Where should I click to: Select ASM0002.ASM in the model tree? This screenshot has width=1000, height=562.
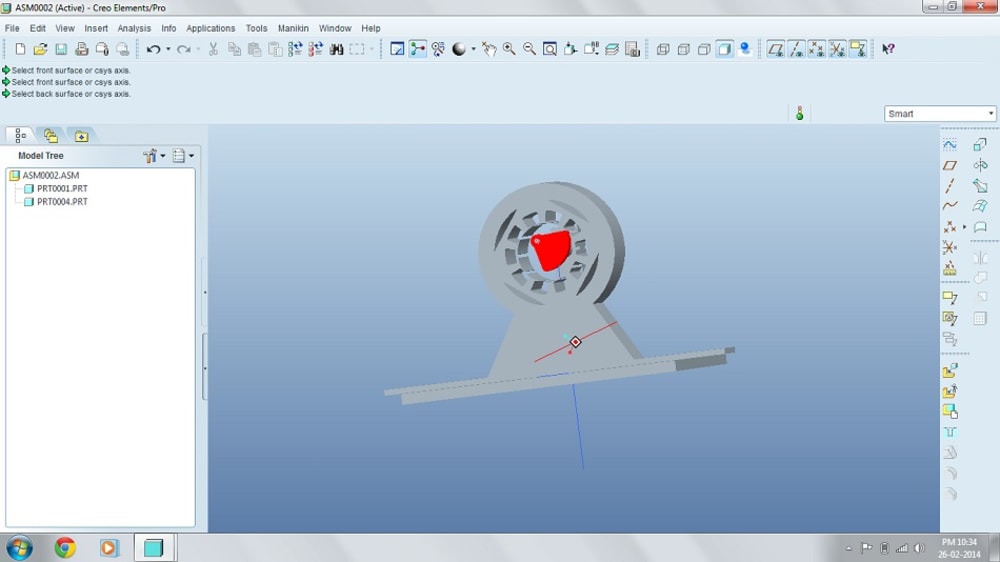click(50, 175)
